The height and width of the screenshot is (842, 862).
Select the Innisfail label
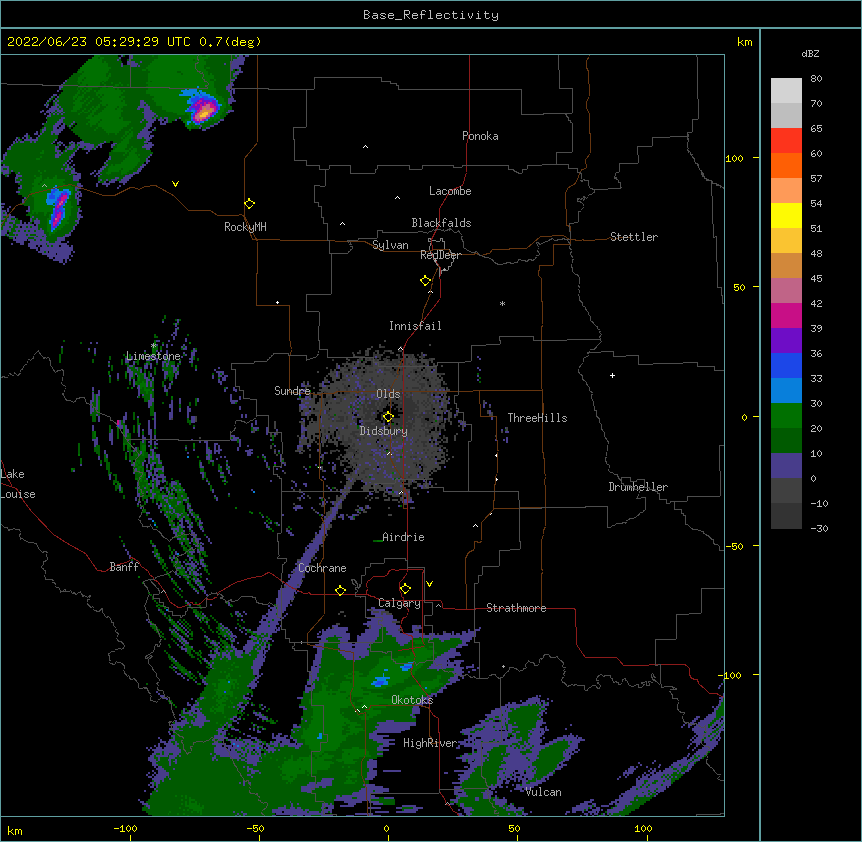(x=415, y=326)
